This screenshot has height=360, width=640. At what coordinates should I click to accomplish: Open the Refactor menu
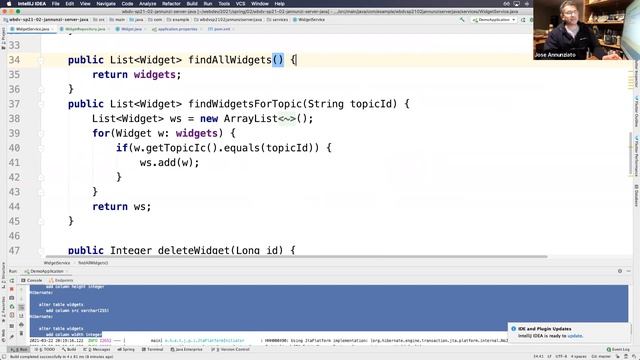pyautogui.click(x=171, y=4)
